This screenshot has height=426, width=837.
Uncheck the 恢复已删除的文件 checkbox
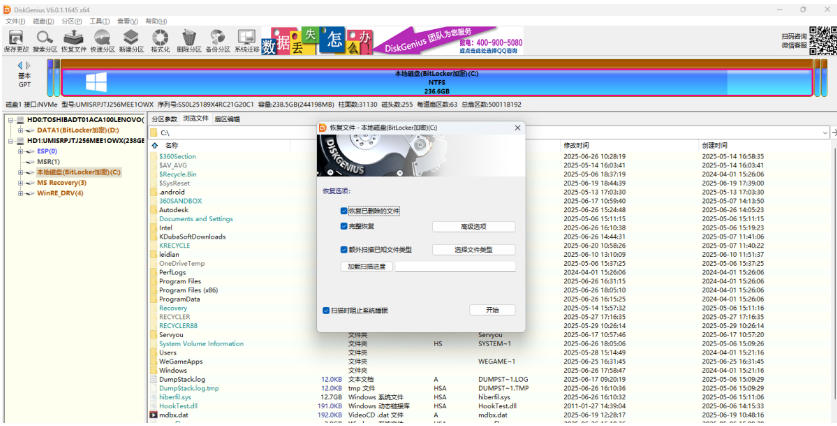click(x=344, y=211)
